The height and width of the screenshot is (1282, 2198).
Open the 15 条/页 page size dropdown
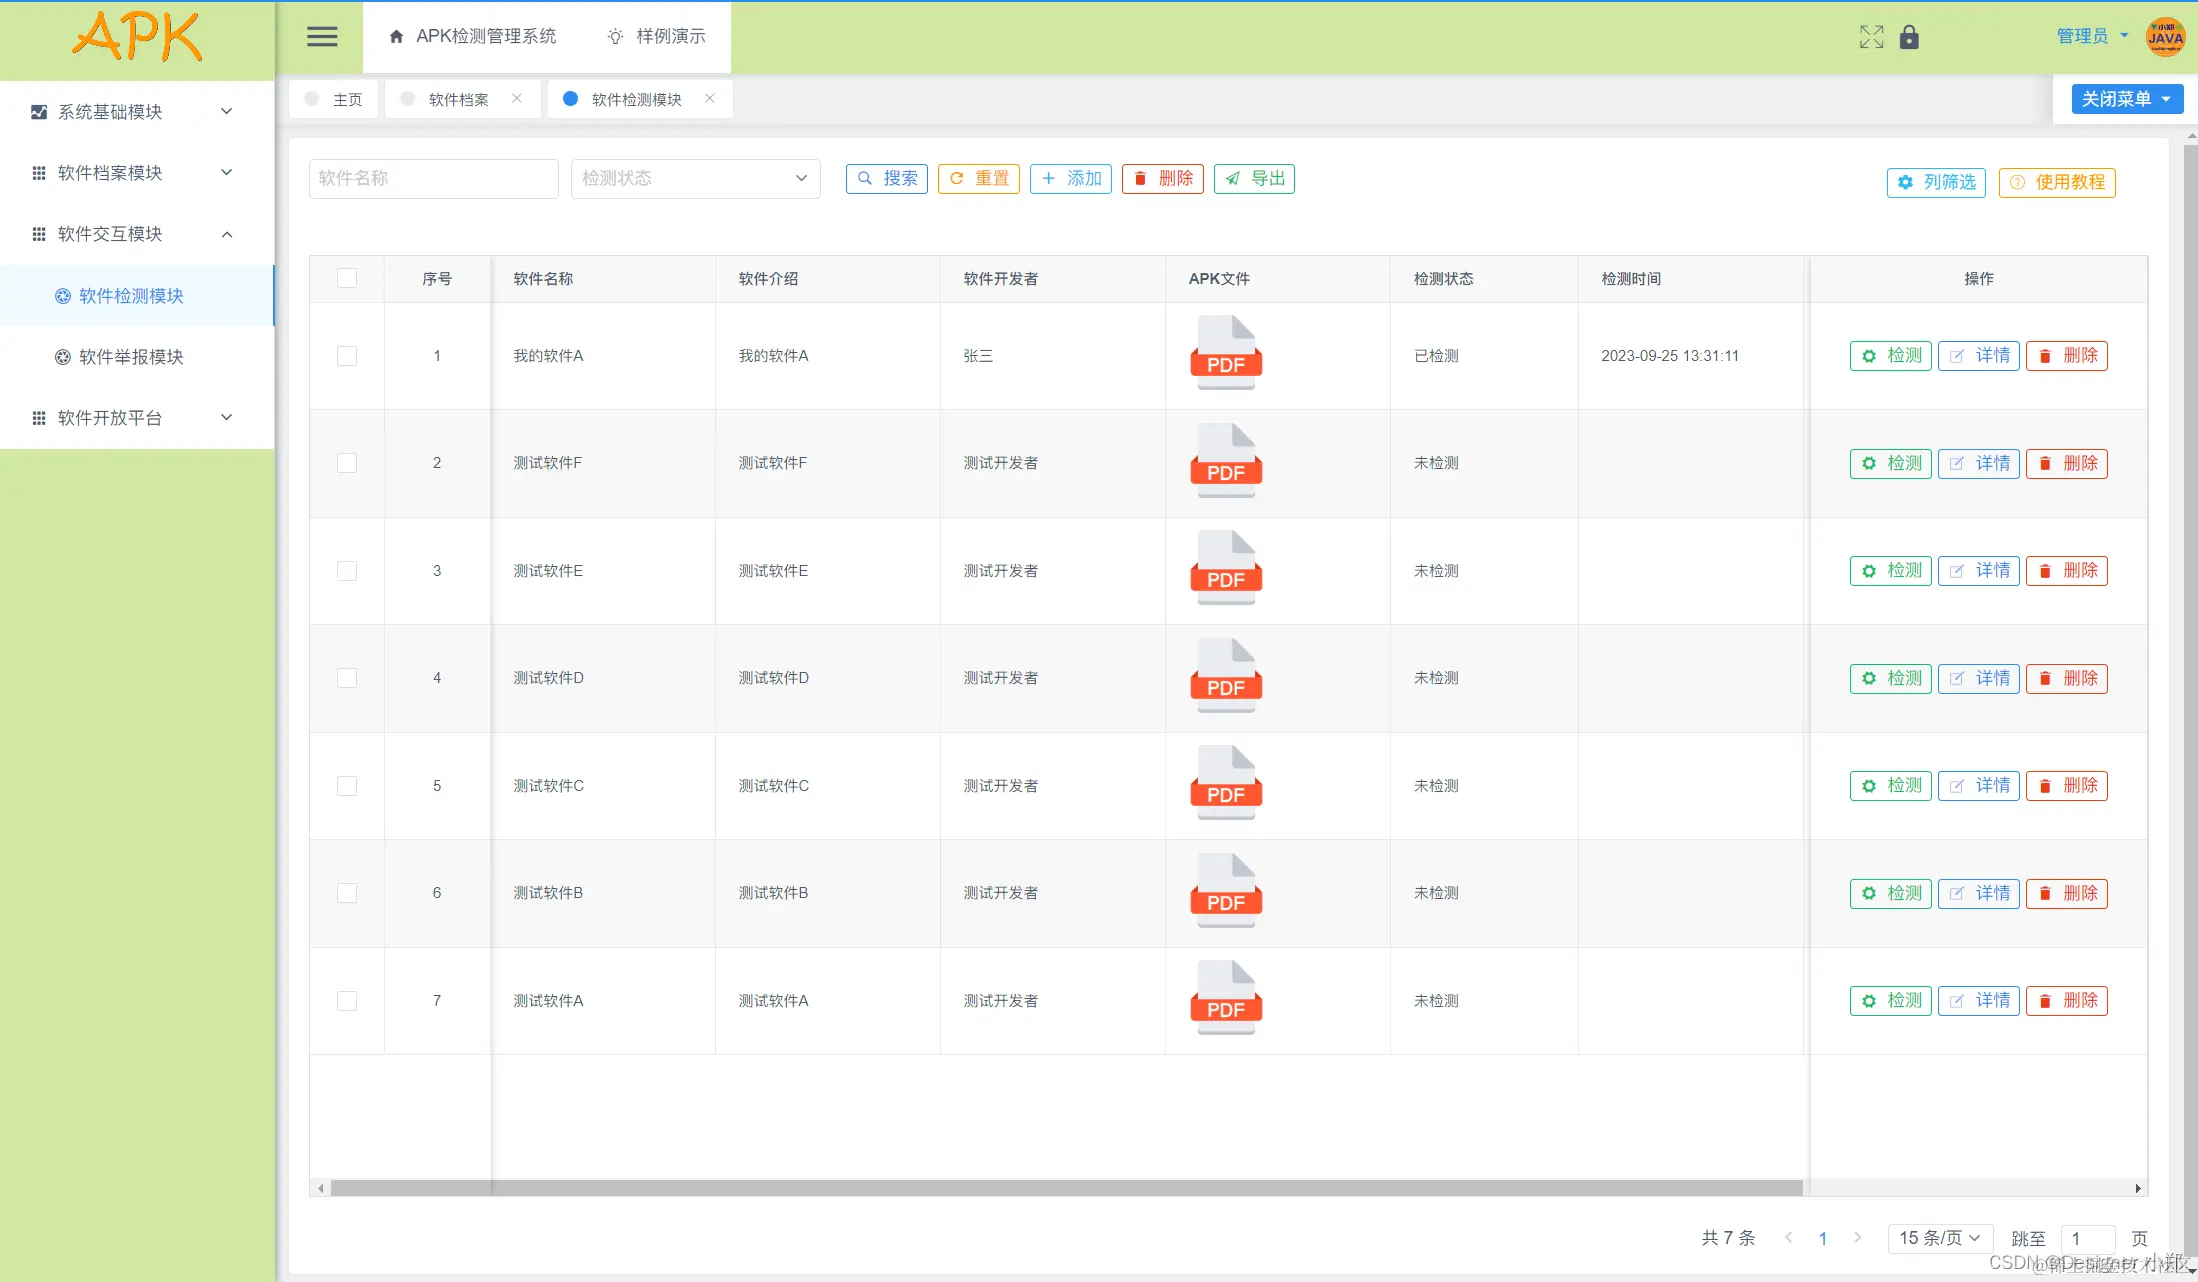point(1939,1238)
